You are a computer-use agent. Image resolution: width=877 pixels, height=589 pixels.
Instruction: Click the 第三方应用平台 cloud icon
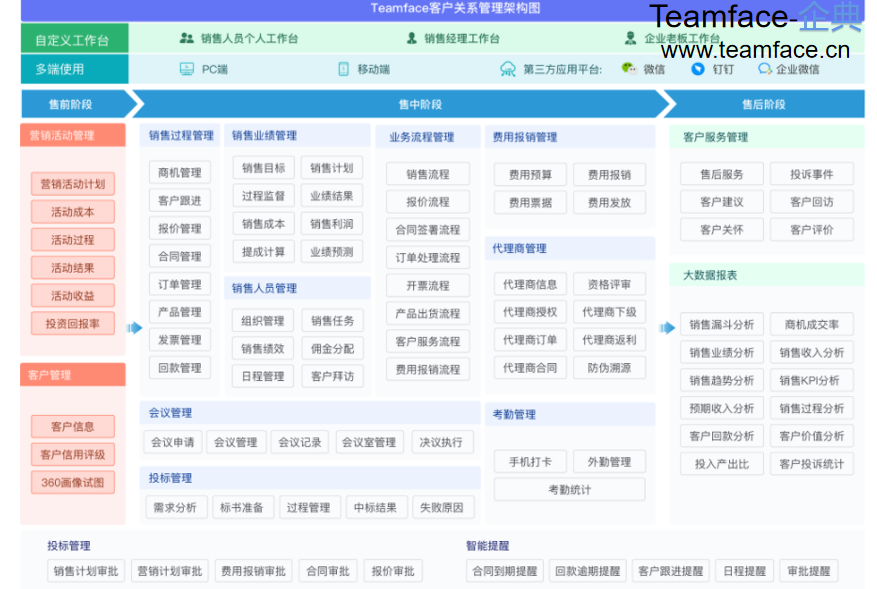click(508, 69)
